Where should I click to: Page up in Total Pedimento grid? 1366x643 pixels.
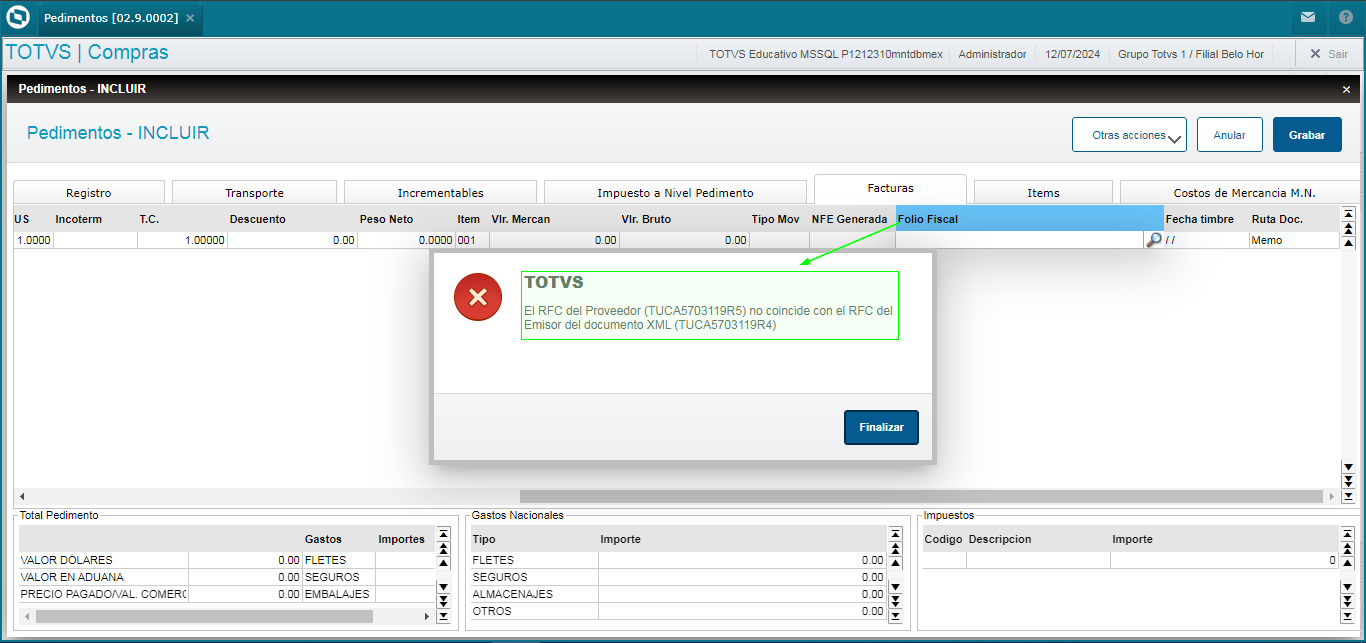(x=443, y=548)
